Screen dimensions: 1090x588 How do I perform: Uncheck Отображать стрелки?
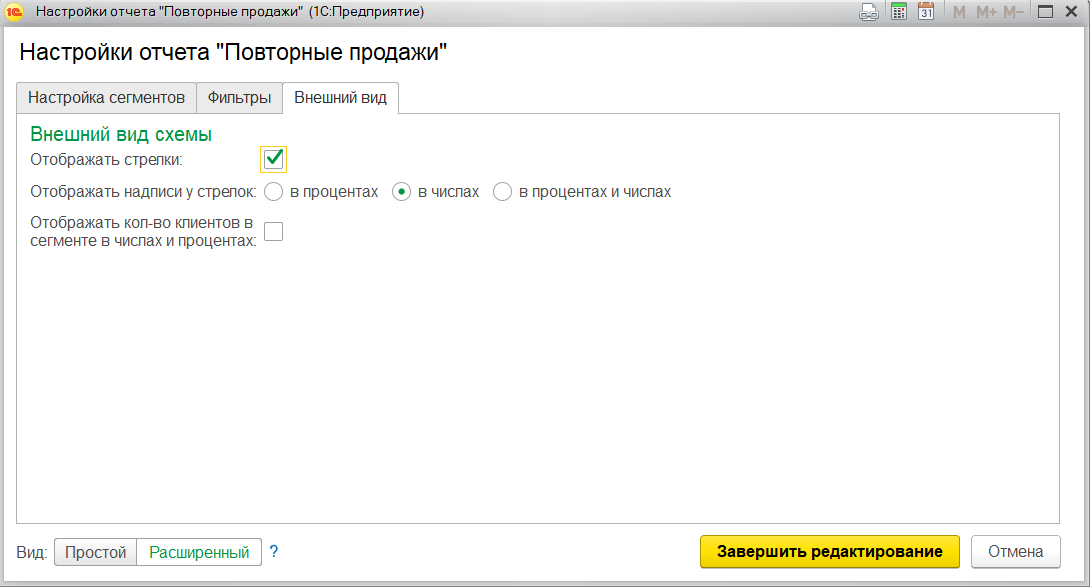(x=273, y=158)
